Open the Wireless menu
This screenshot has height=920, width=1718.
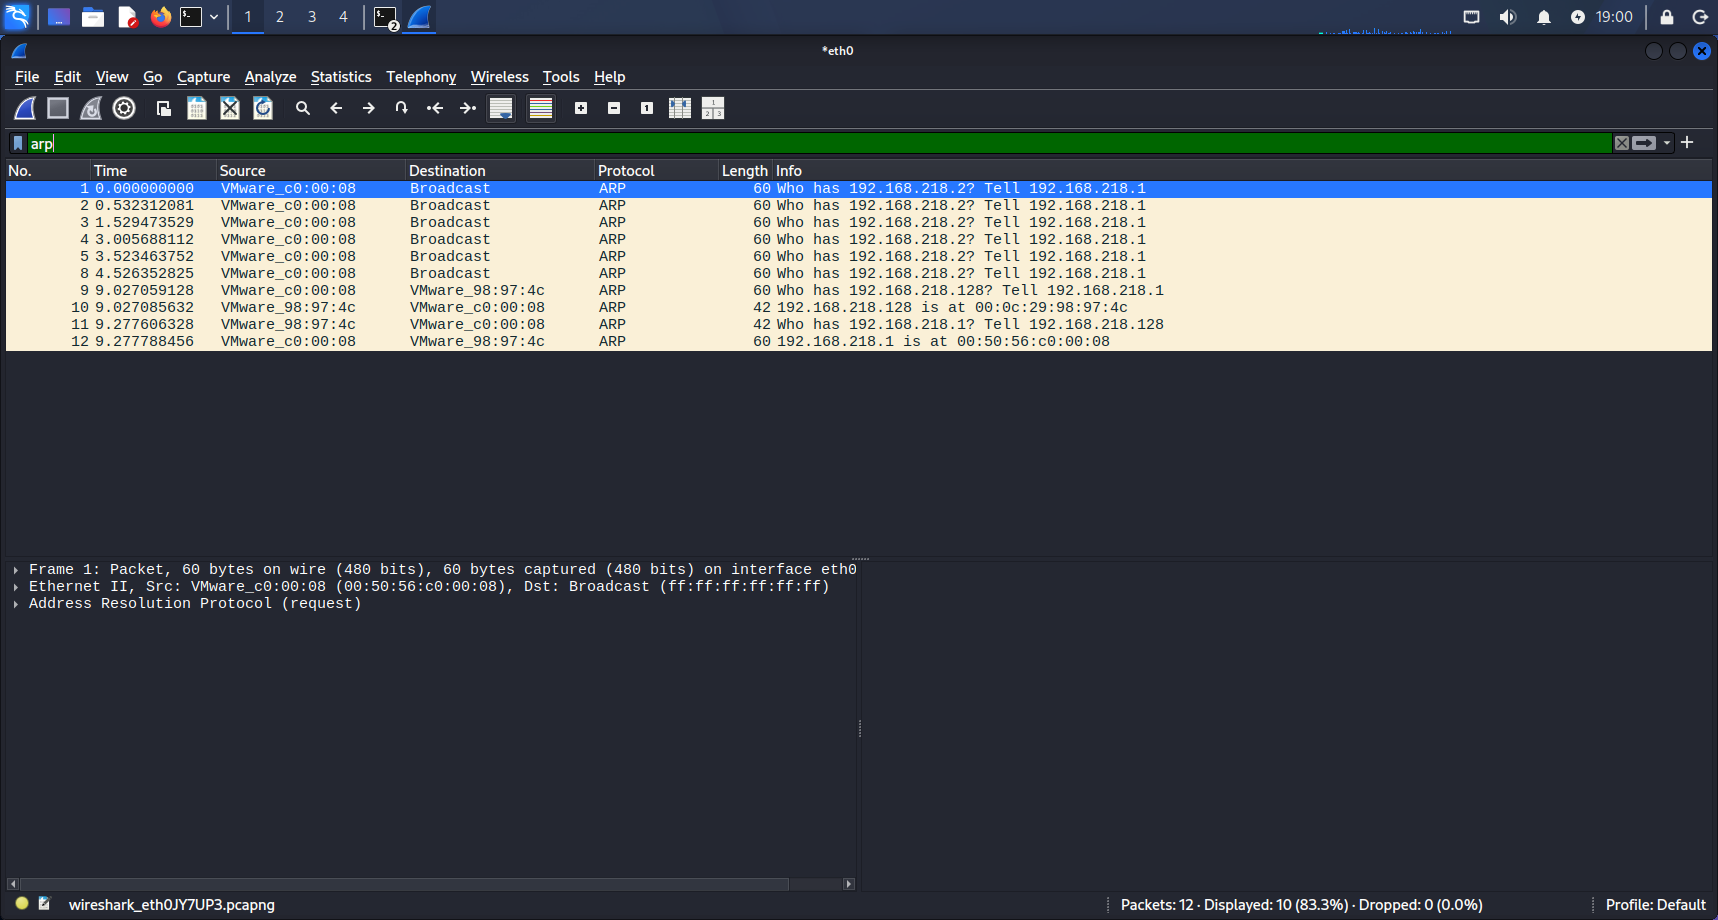tap(500, 77)
